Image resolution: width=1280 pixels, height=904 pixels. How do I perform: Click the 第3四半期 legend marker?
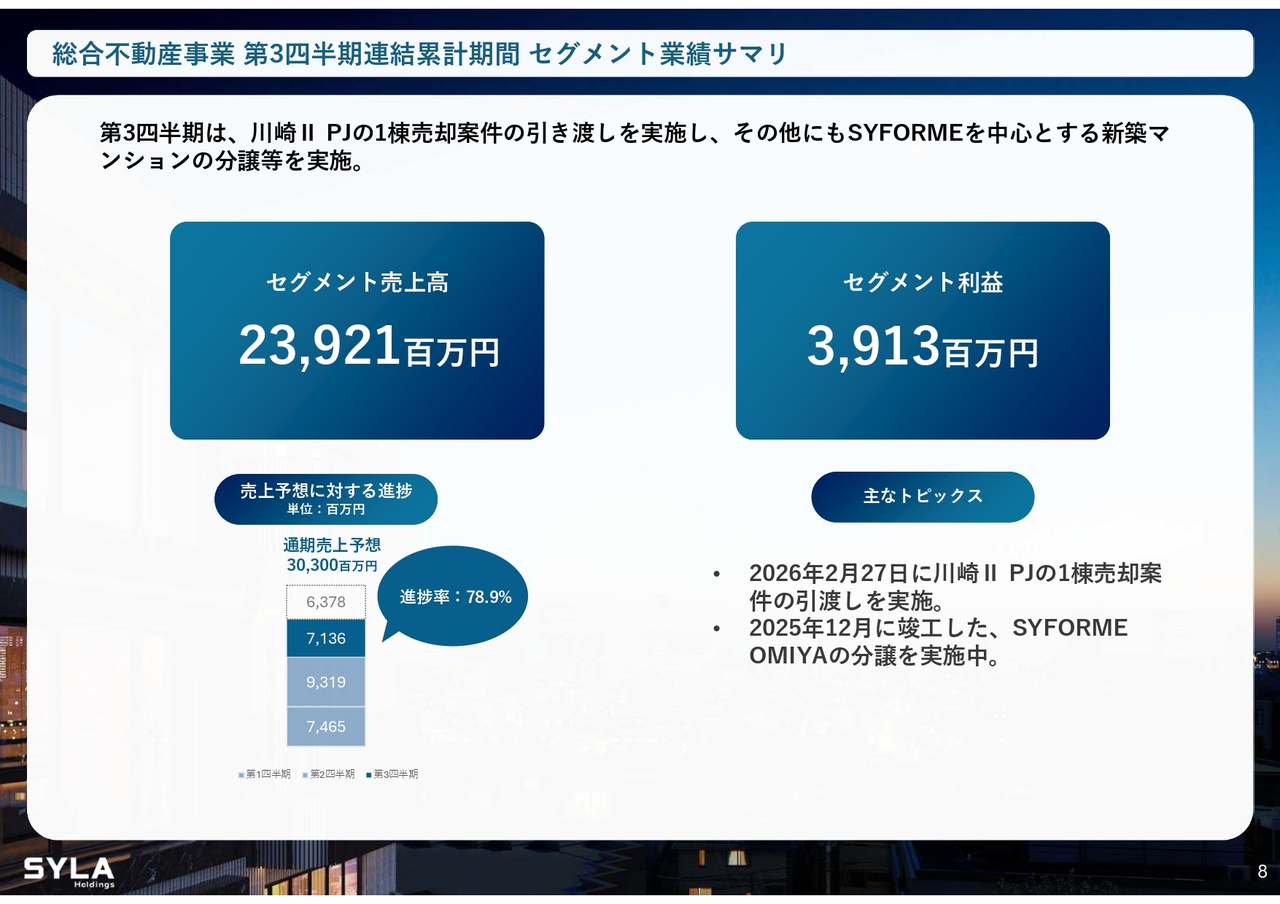[369, 775]
